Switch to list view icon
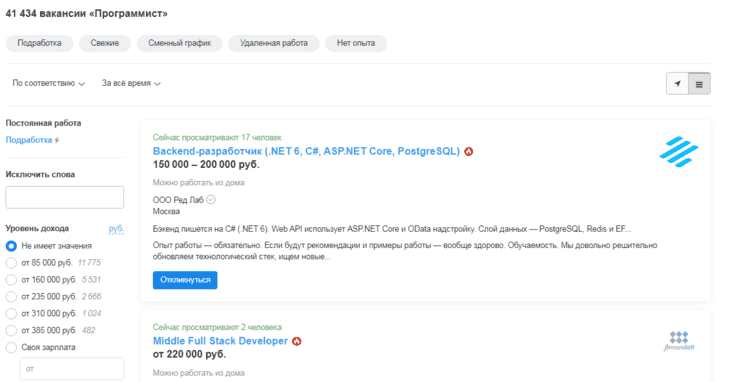This screenshot has width=730, height=382. click(699, 84)
